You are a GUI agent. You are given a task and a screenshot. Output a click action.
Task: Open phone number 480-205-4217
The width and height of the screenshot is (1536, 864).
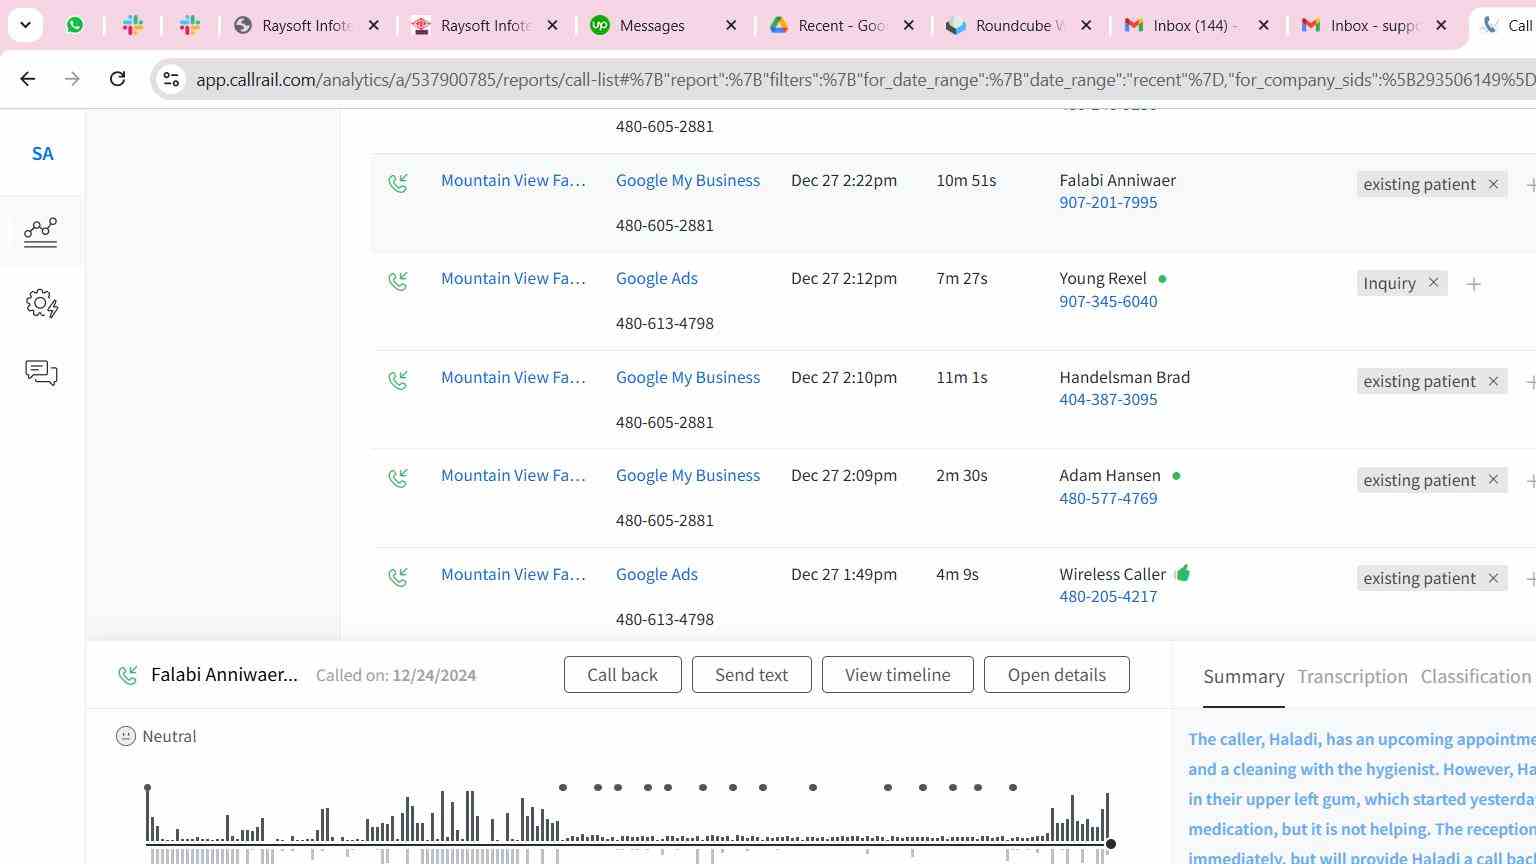click(1108, 596)
